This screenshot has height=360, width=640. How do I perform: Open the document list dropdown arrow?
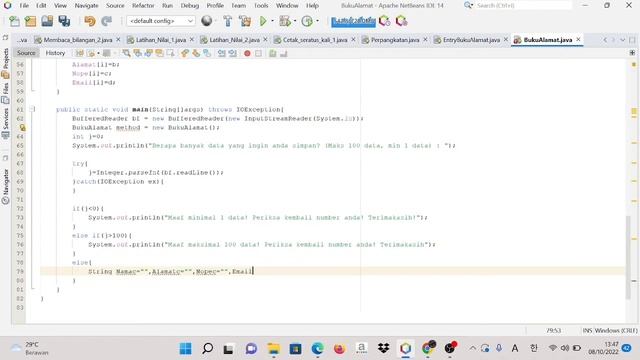click(x=622, y=40)
